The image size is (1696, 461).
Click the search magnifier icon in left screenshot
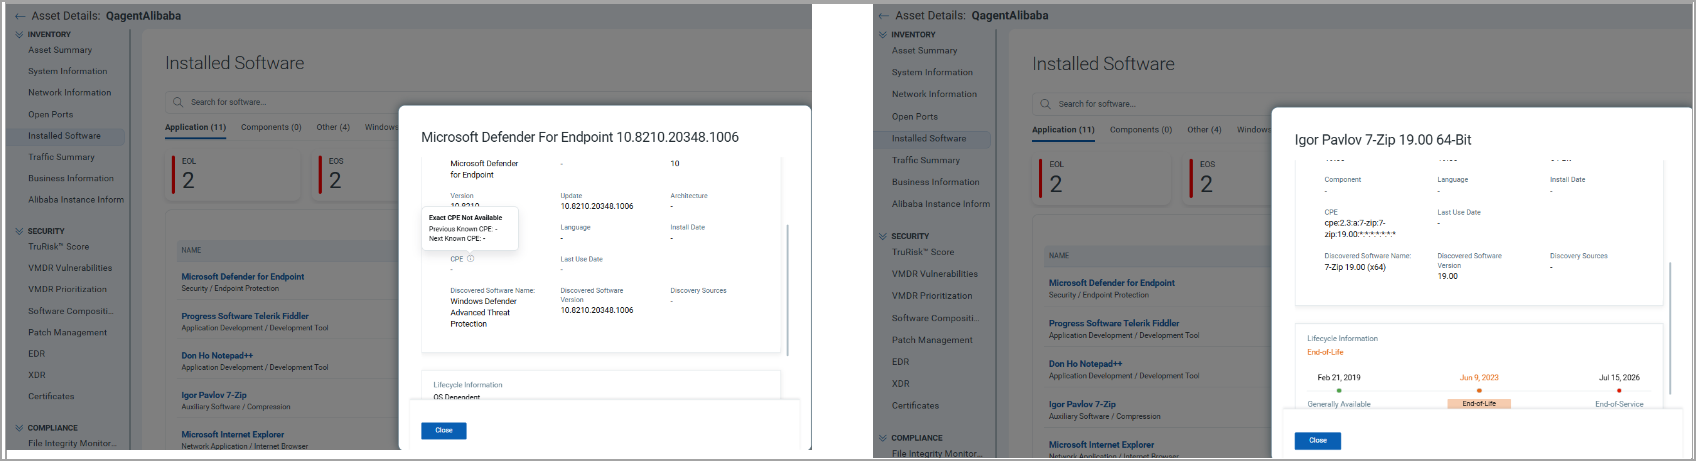point(178,102)
